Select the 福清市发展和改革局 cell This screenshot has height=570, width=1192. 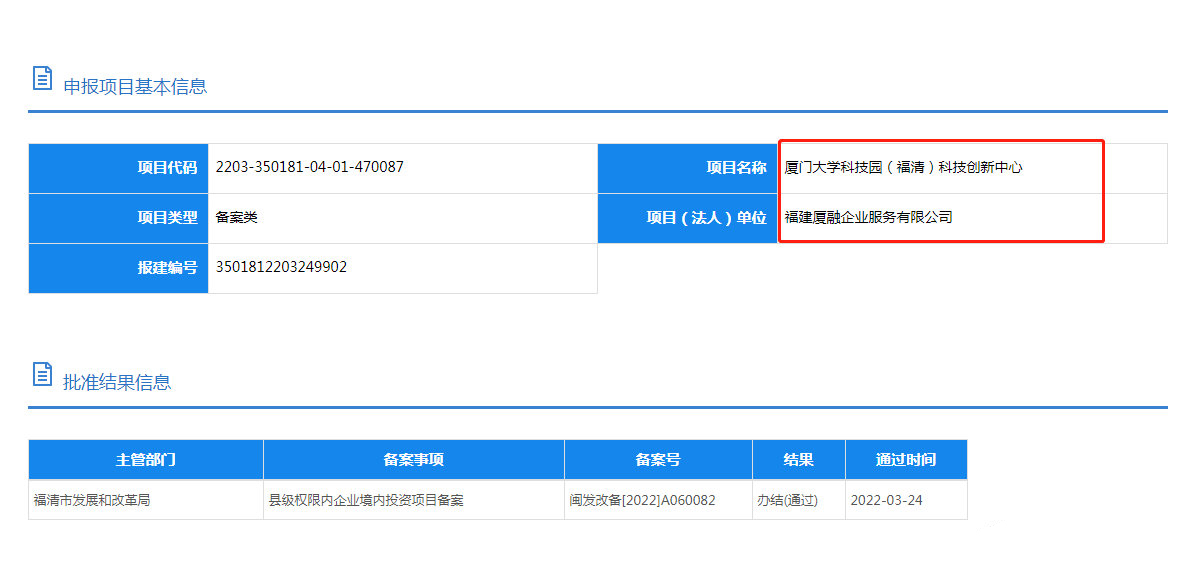[x=146, y=500]
